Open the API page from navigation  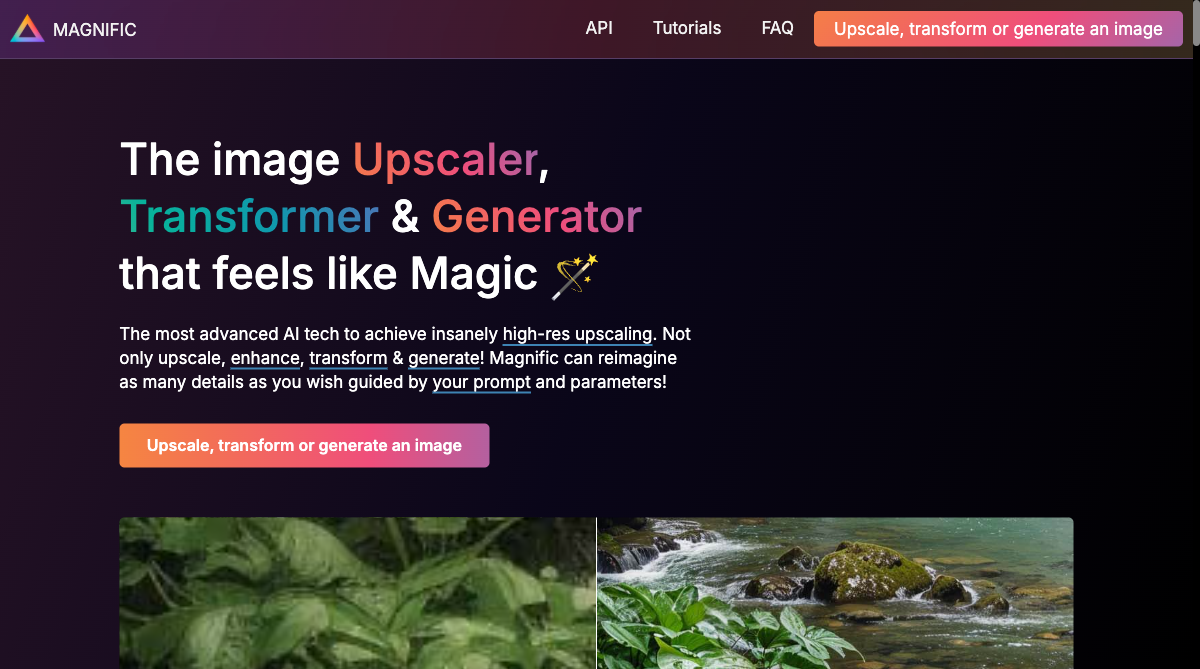pos(599,28)
